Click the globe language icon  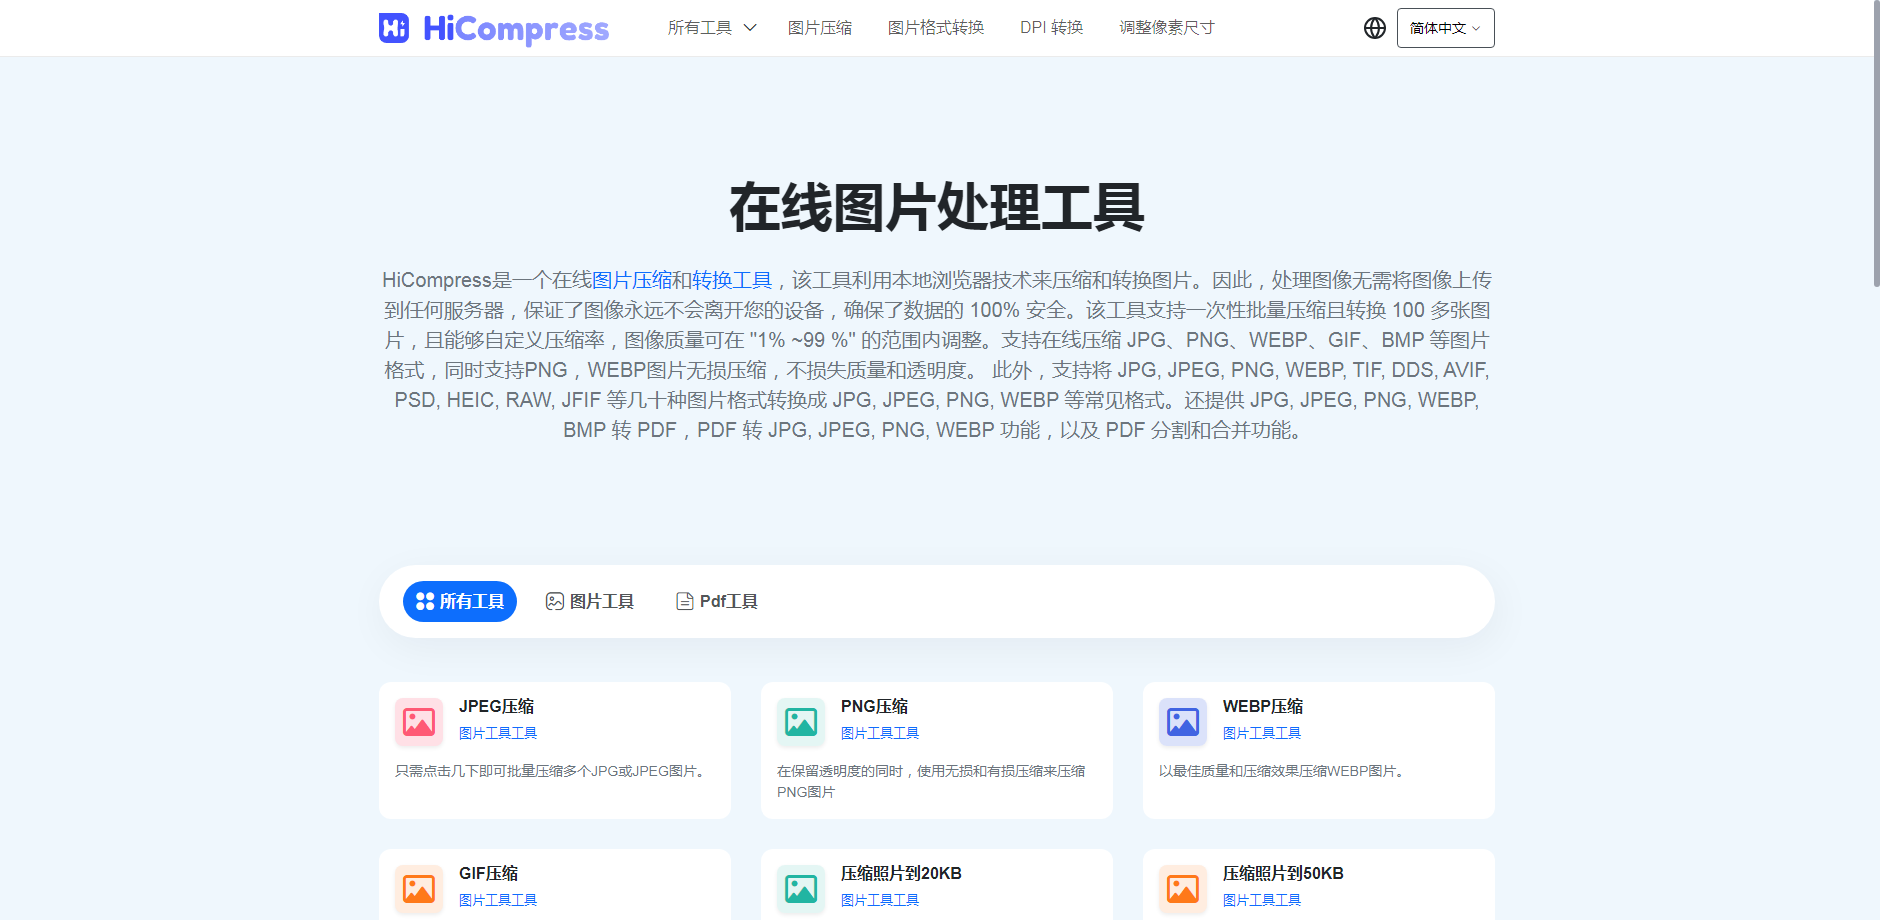[x=1375, y=28]
